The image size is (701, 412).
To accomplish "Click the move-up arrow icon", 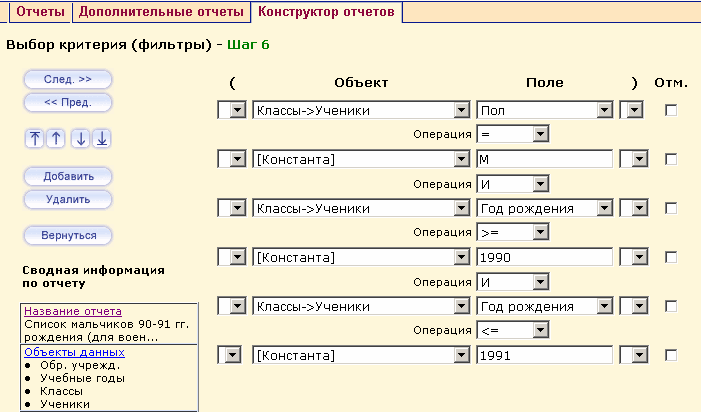I will (56, 139).
